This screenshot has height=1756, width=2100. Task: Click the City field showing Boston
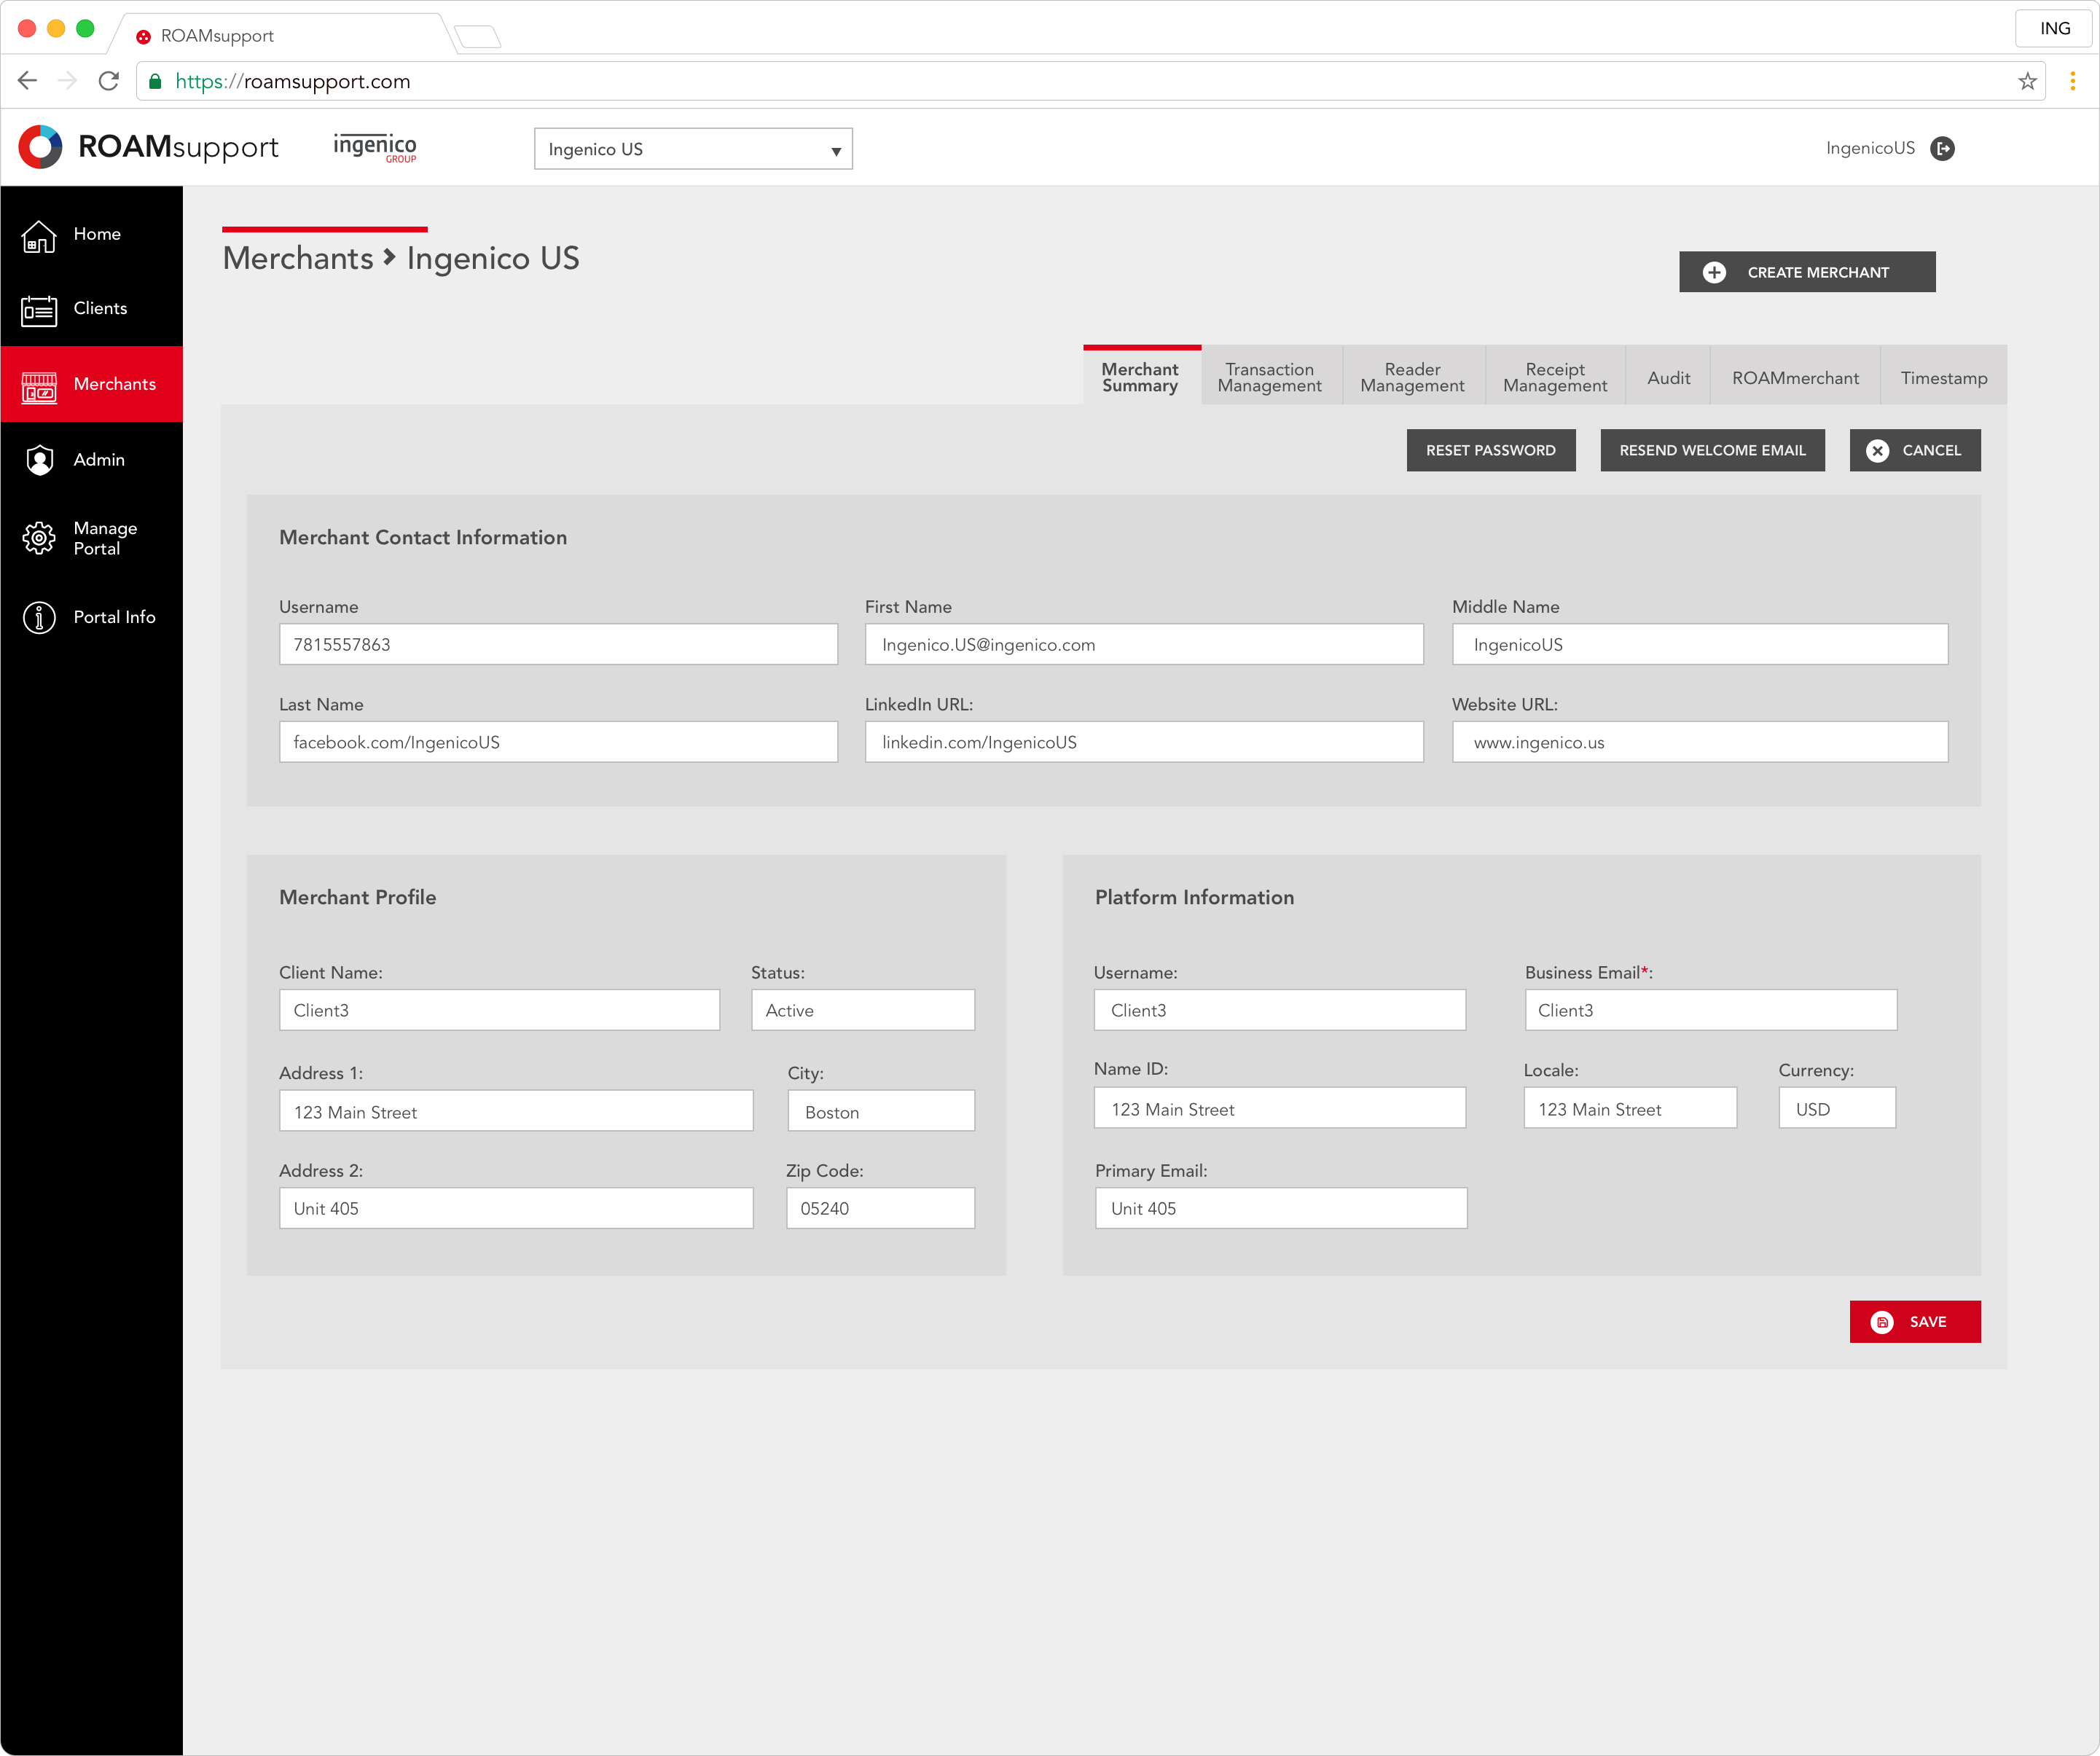click(x=881, y=1112)
